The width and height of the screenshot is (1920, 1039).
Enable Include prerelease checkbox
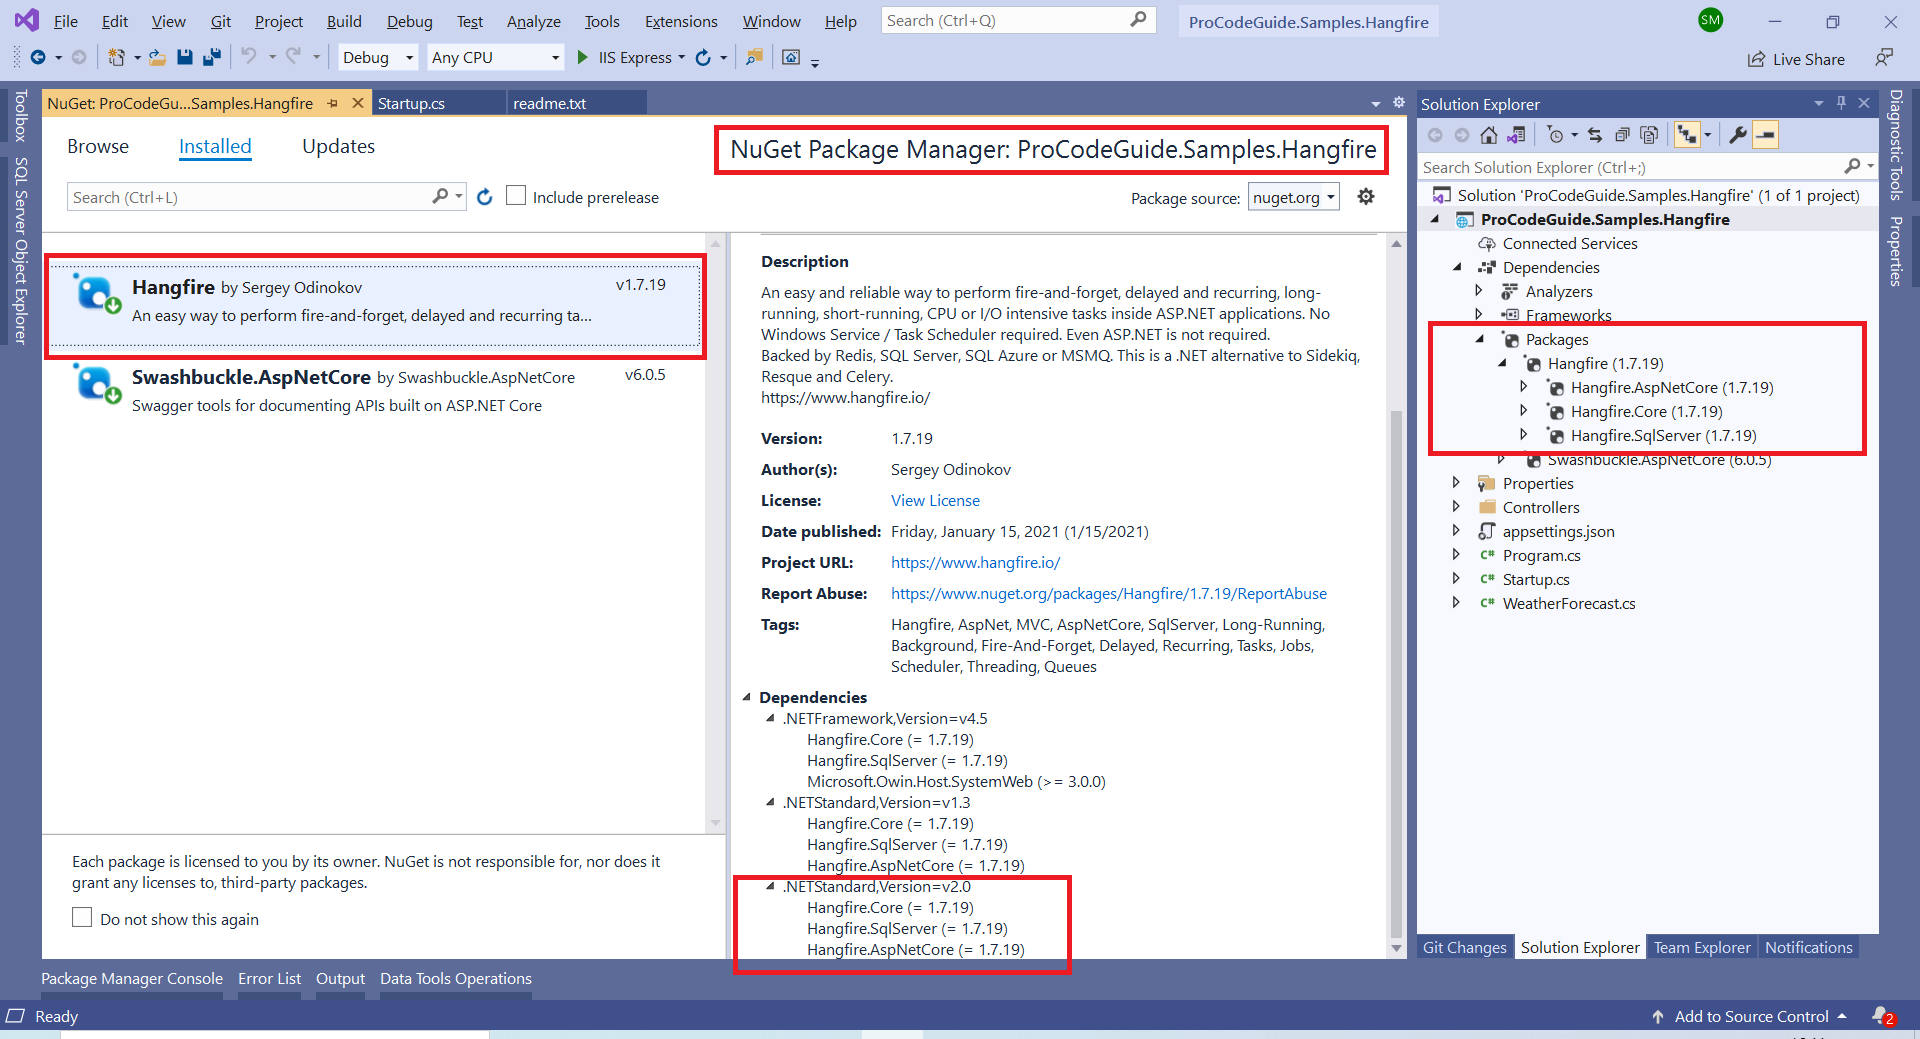point(516,196)
